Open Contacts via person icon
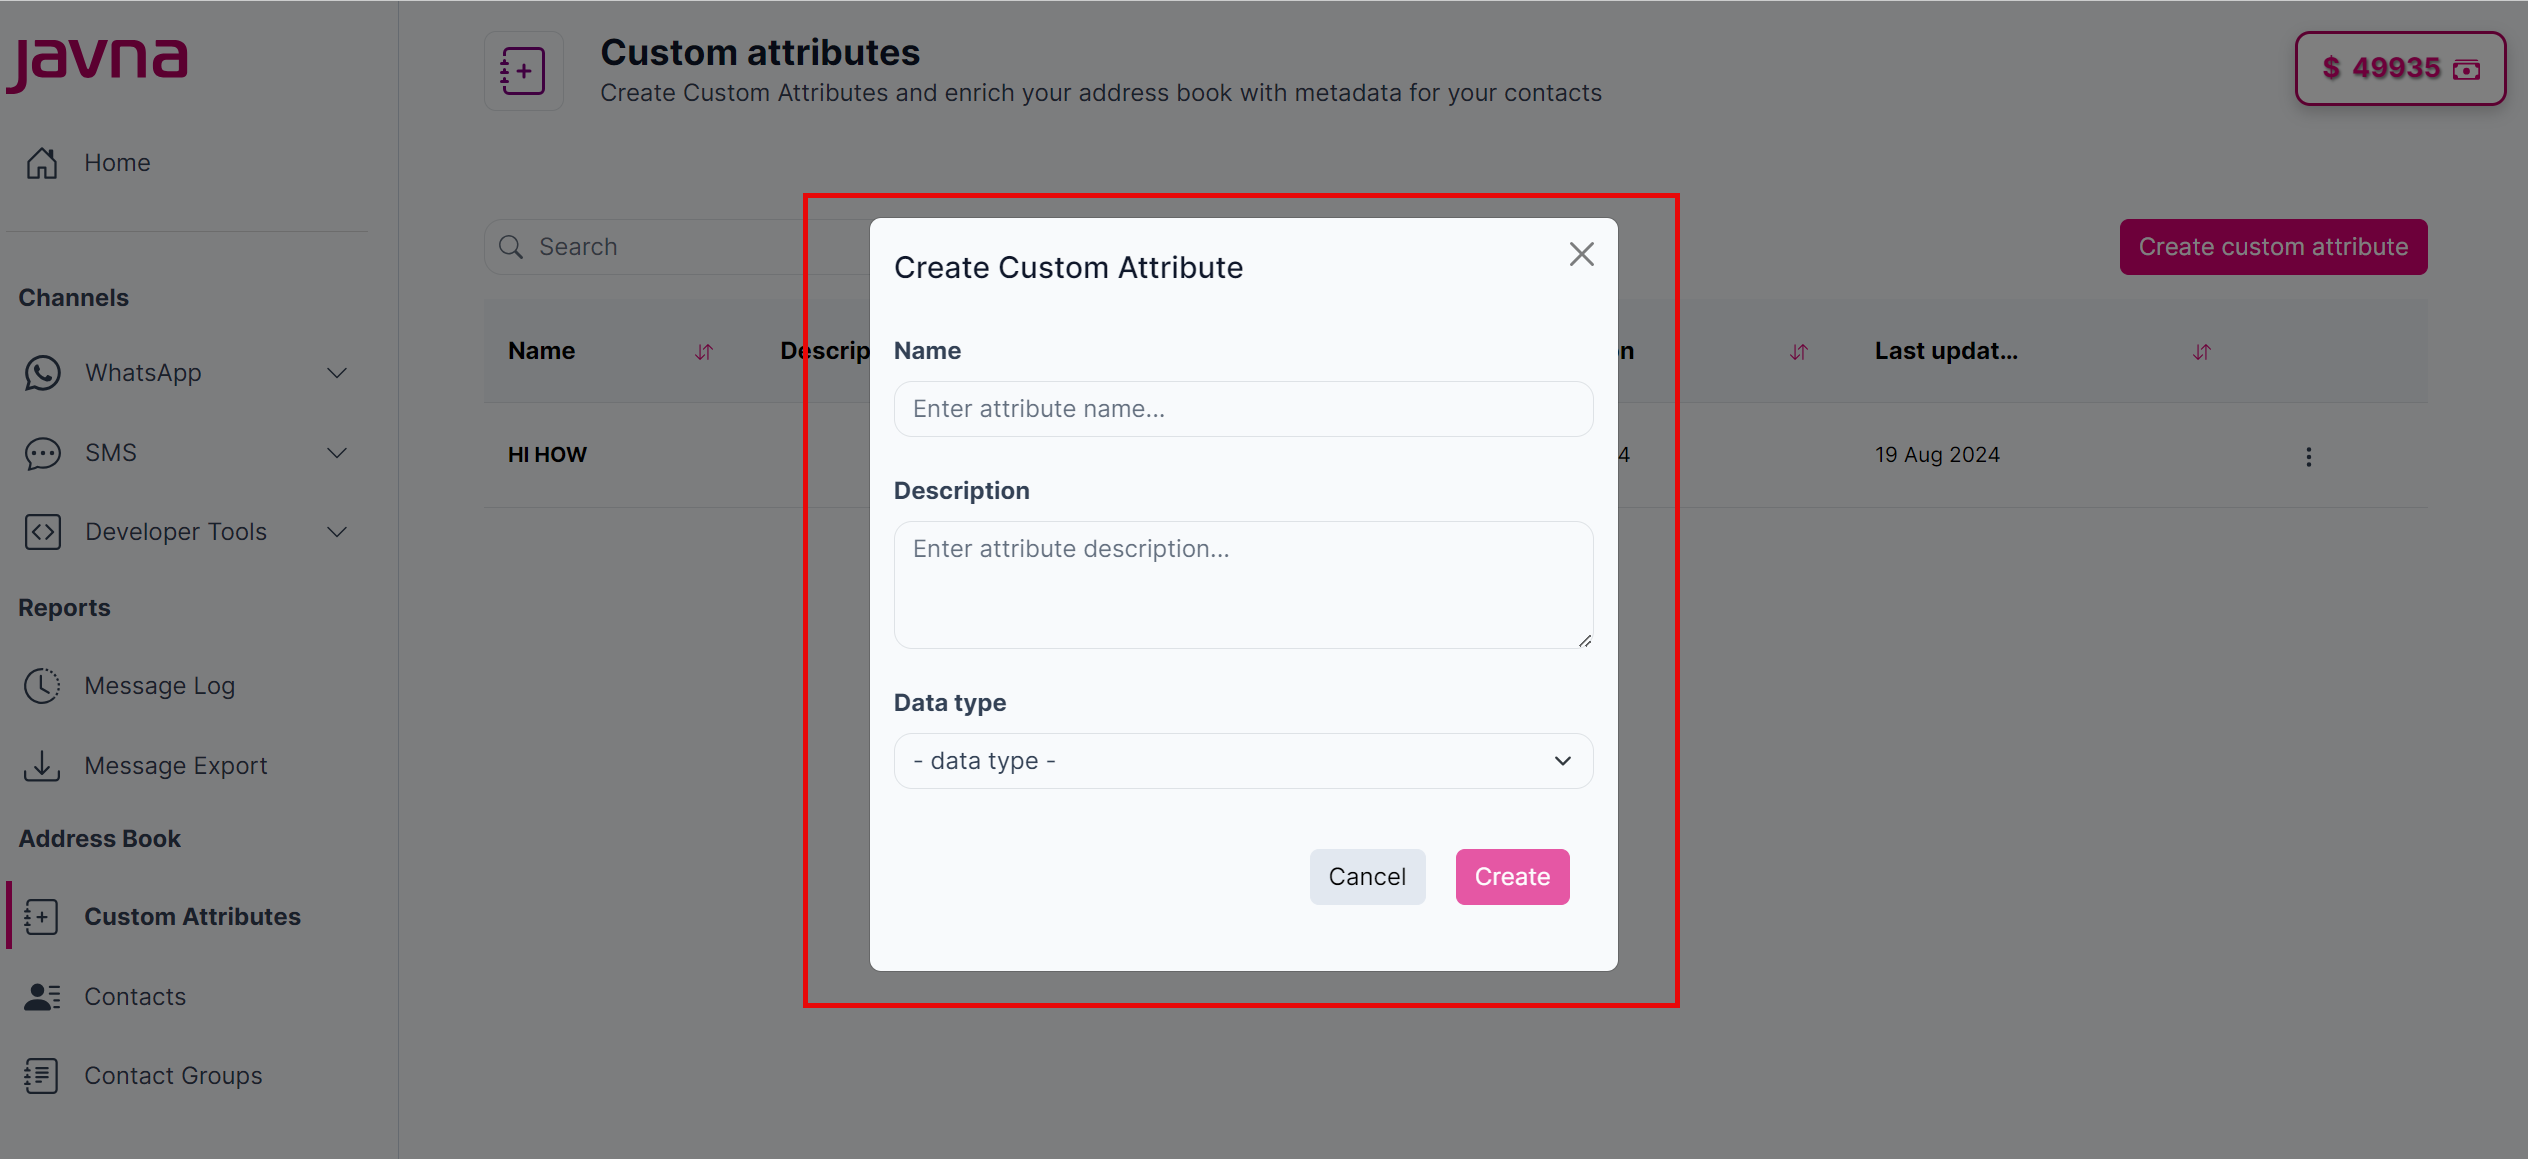Image resolution: width=2528 pixels, height=1159 pixels. (x=40, y=996)
